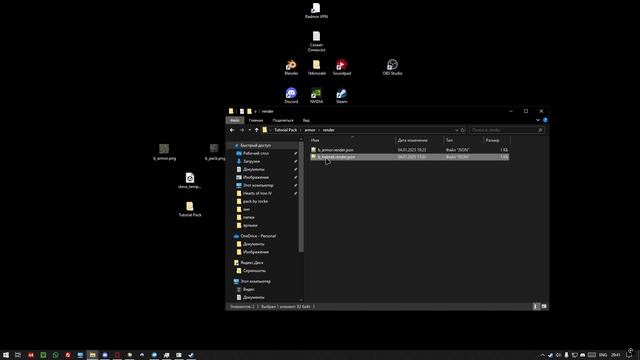Image resolution: width=640 pixels, height=360 pixels.
Task: Go back in Explorer navigation
Action: [x=232, y=130]
